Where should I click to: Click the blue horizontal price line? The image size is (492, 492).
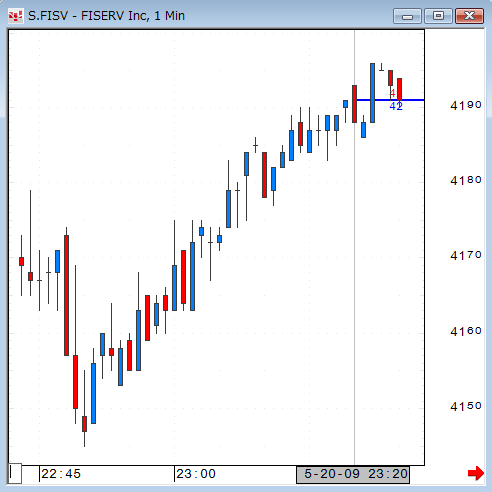point(390,100)
